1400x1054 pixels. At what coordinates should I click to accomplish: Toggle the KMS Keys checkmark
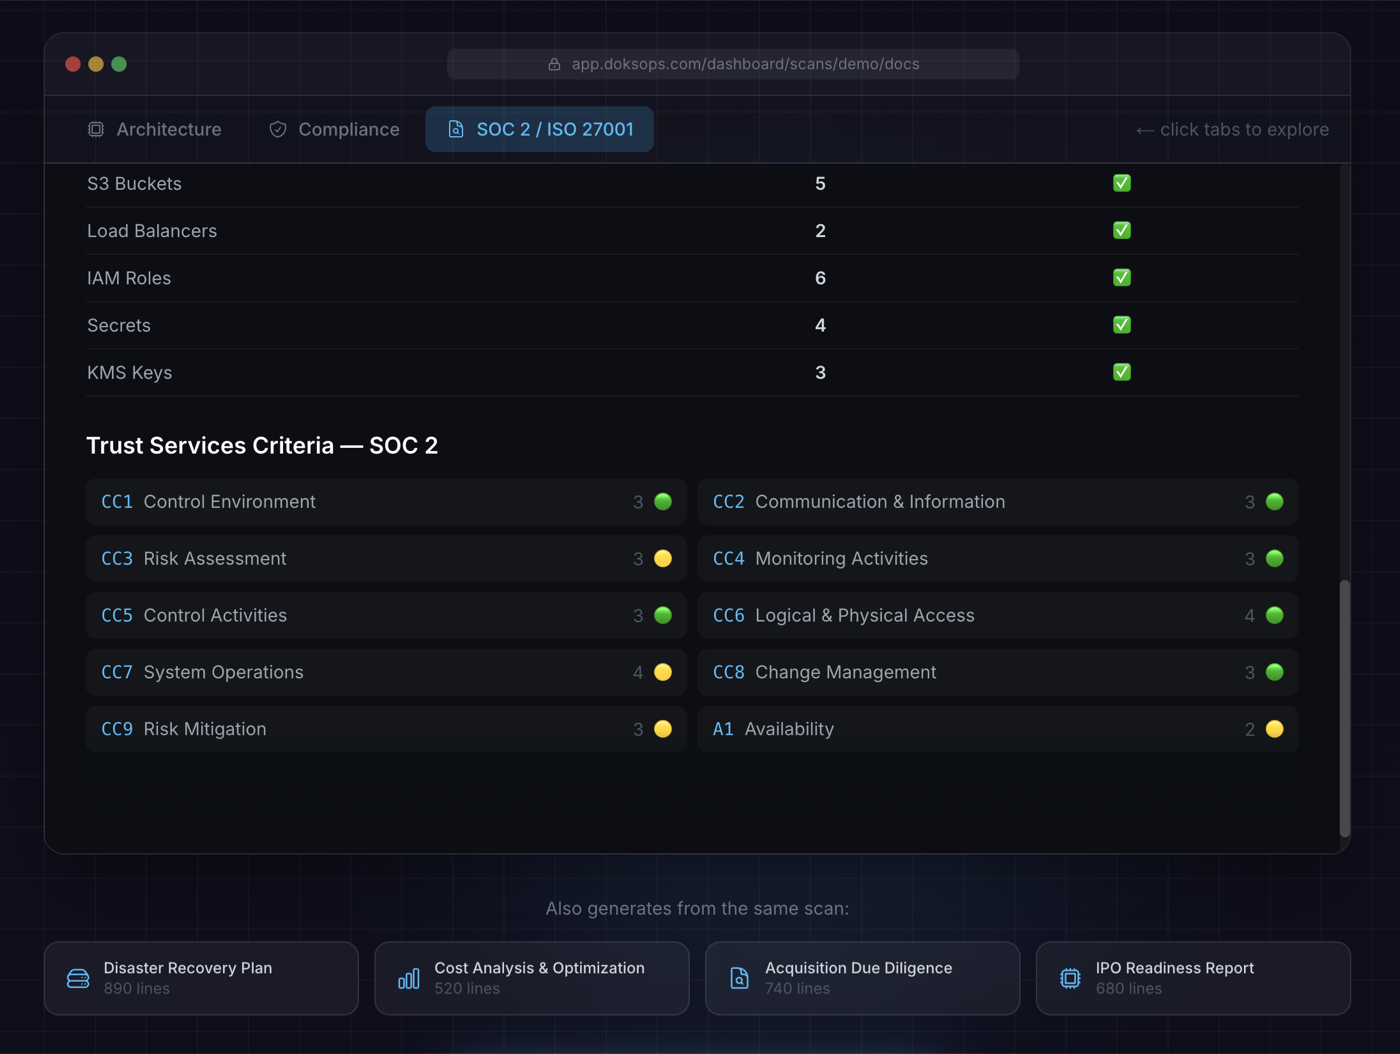coord(1121,372)
